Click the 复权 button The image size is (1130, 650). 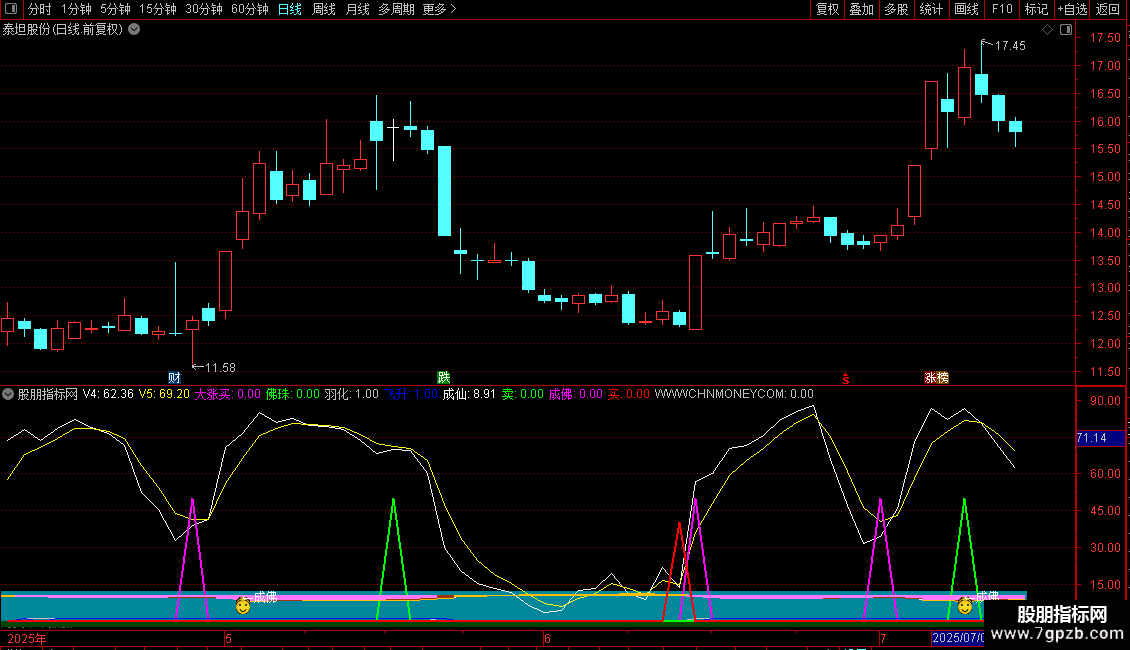pos(827,9)
